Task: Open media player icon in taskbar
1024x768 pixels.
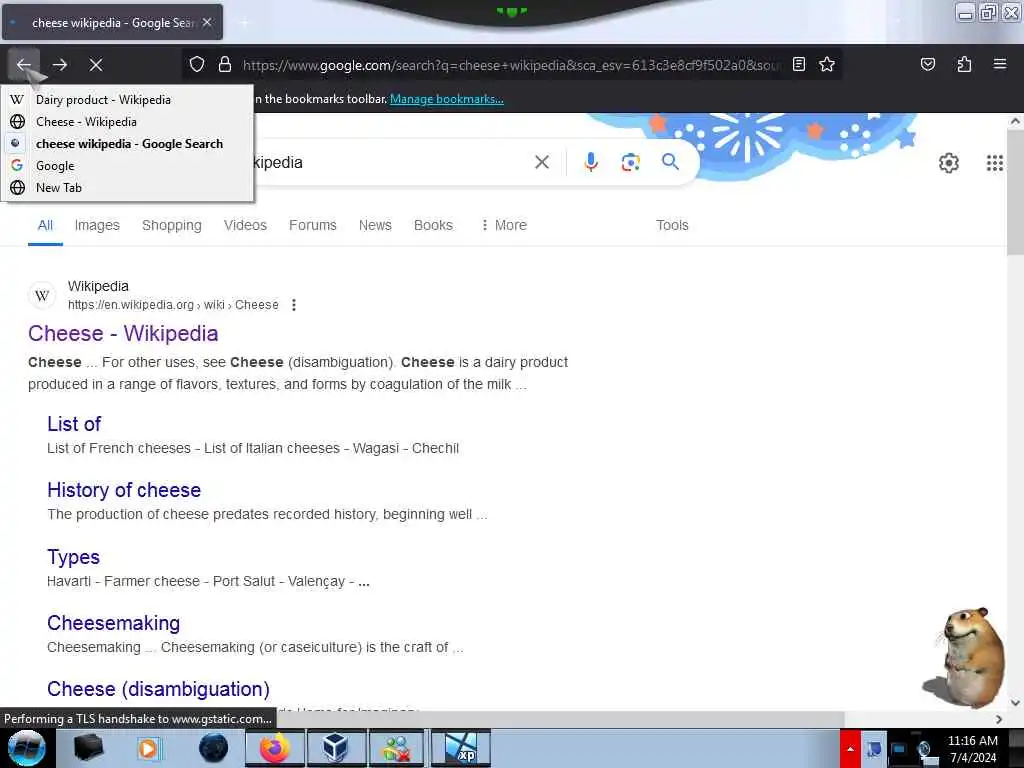Action: tap(149, 748)
